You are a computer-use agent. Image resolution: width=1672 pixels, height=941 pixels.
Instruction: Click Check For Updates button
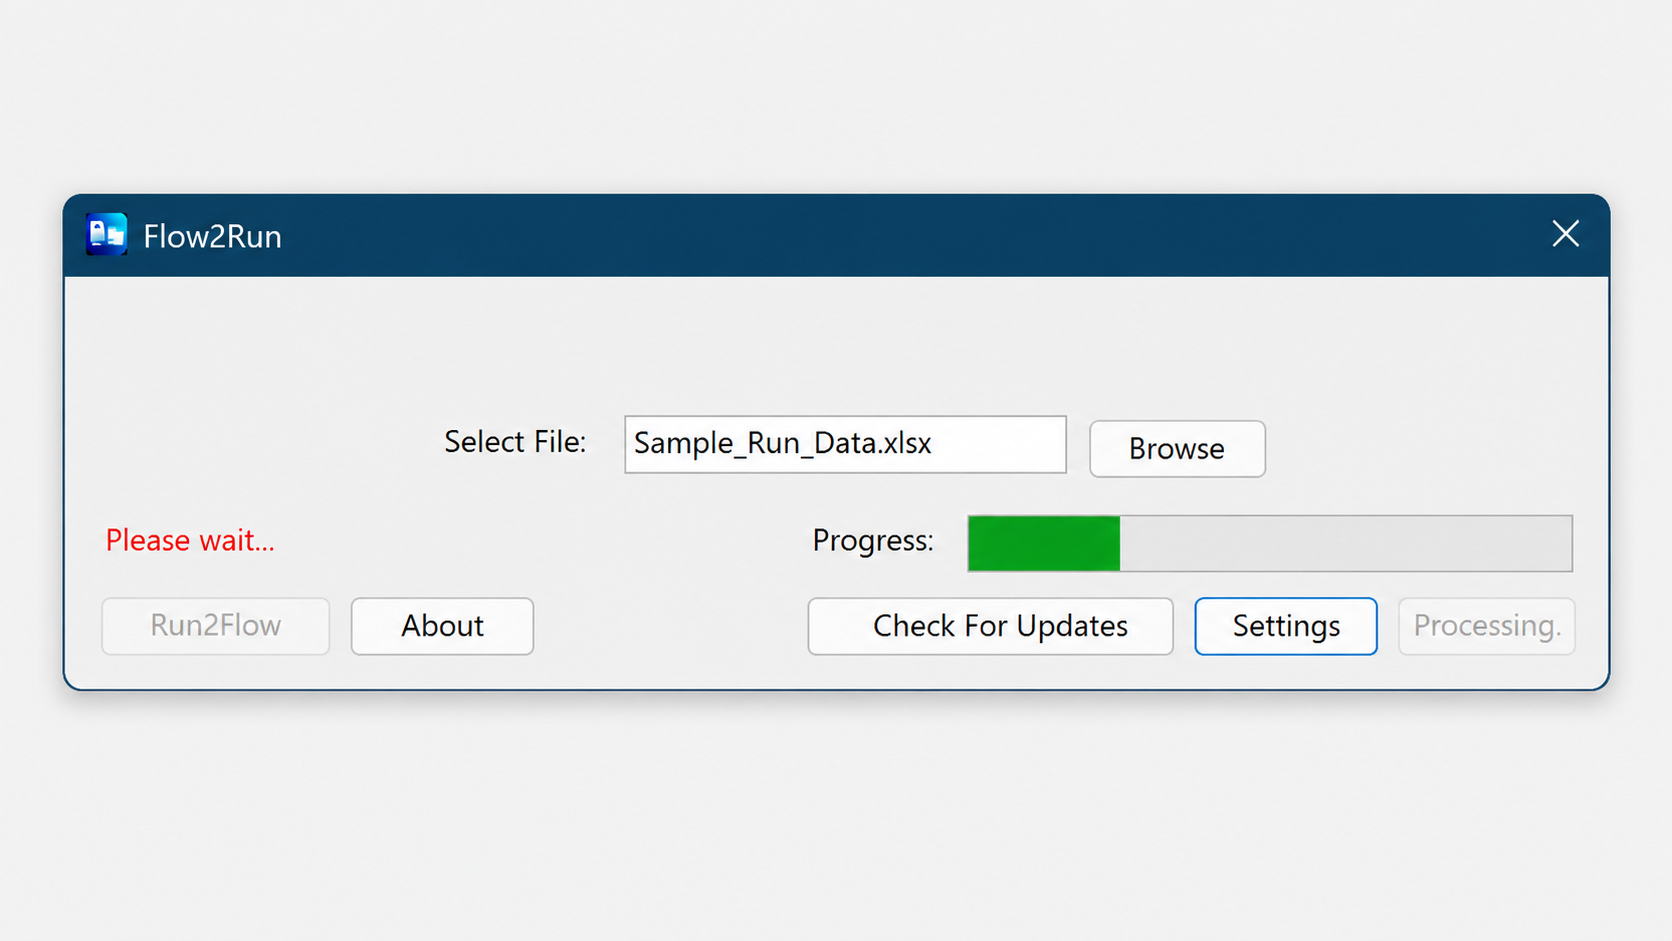coord(990,626)
